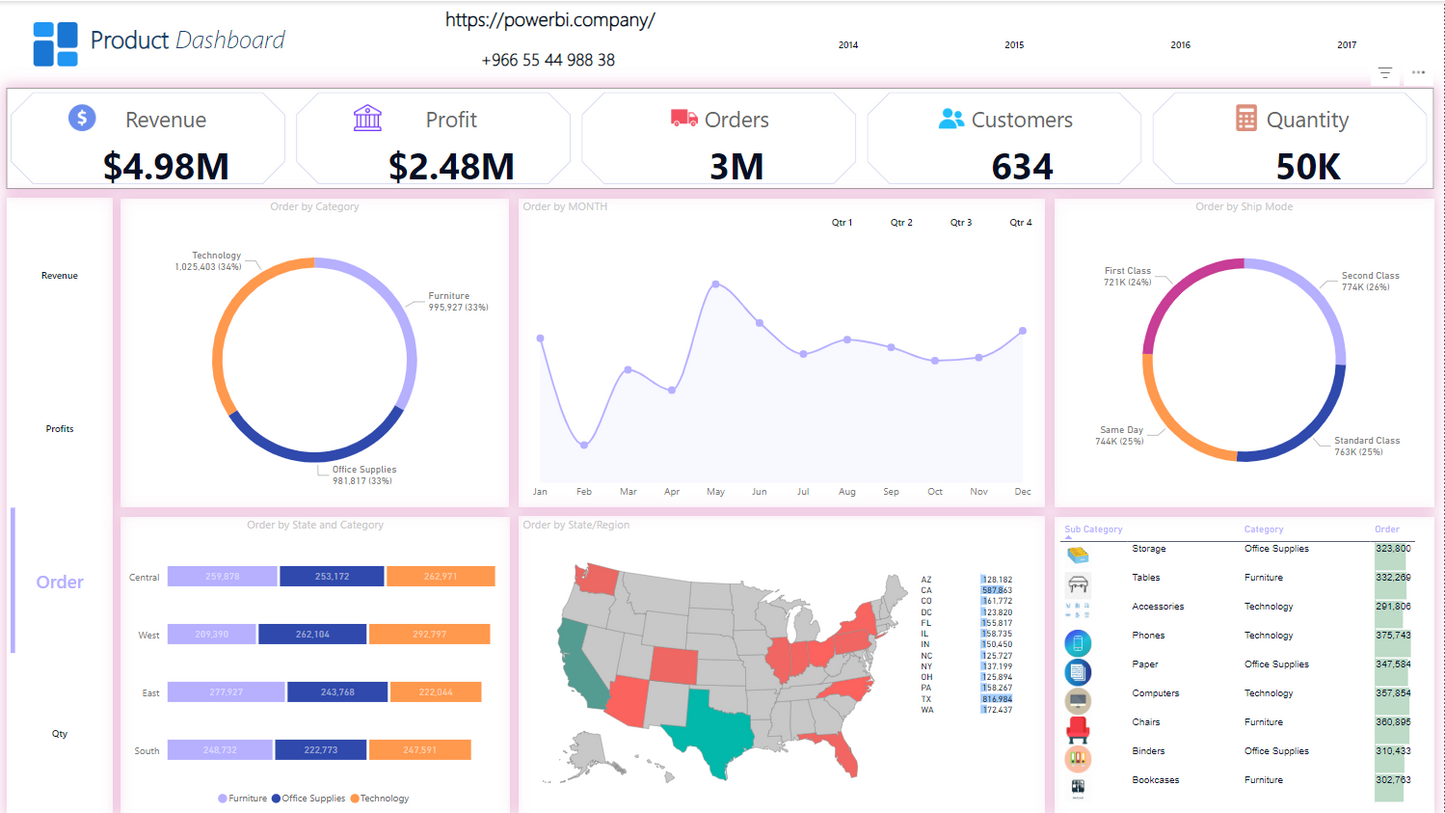Screen dimensions: 1445x813
Task: Click the Quantity calculator icon
Action: 1245,118
